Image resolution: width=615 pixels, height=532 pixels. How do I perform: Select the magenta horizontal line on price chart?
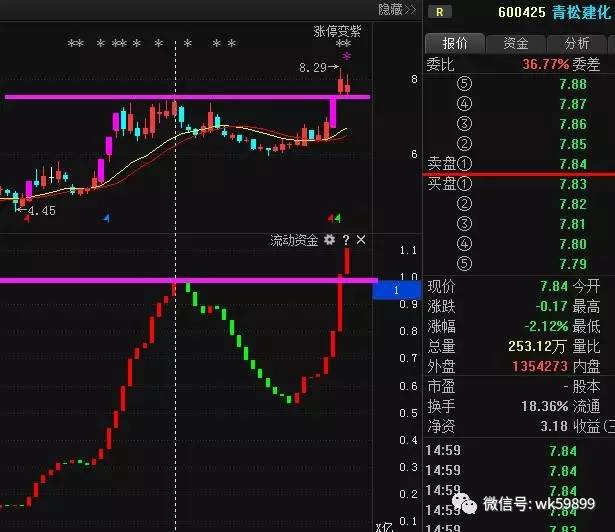pyautogui.click(x=187, y=97)
